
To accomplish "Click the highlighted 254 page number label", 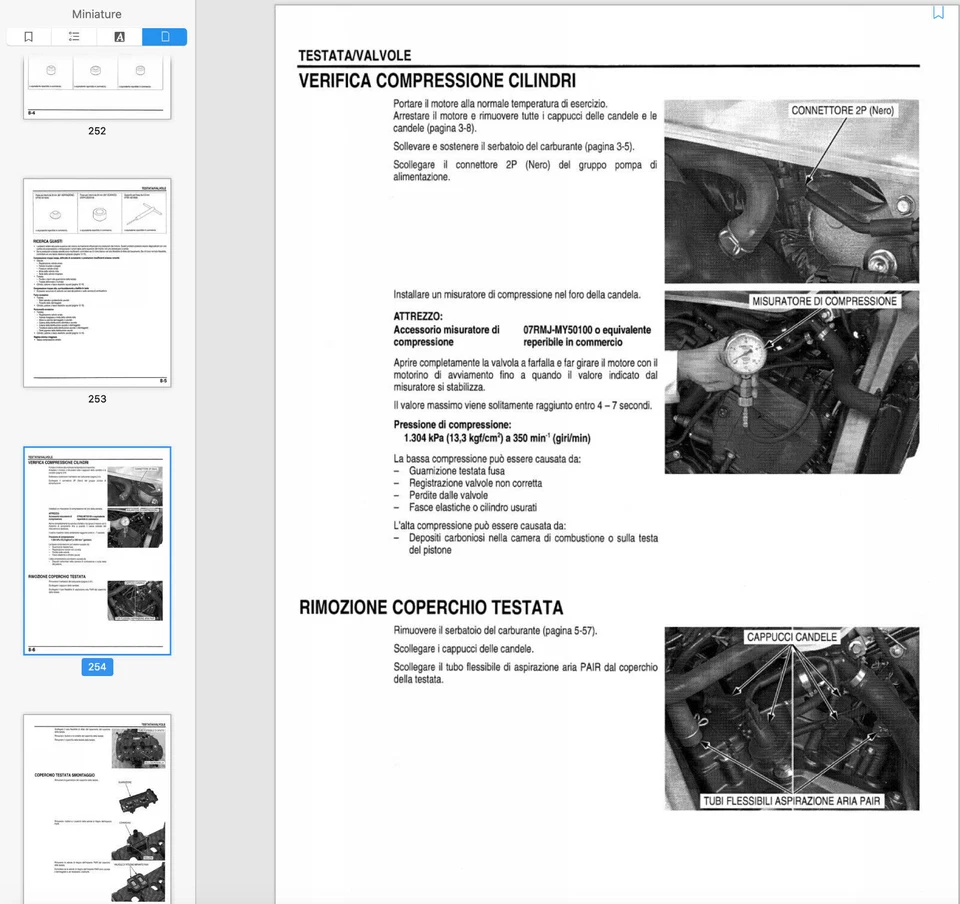I will coord(97,666).
